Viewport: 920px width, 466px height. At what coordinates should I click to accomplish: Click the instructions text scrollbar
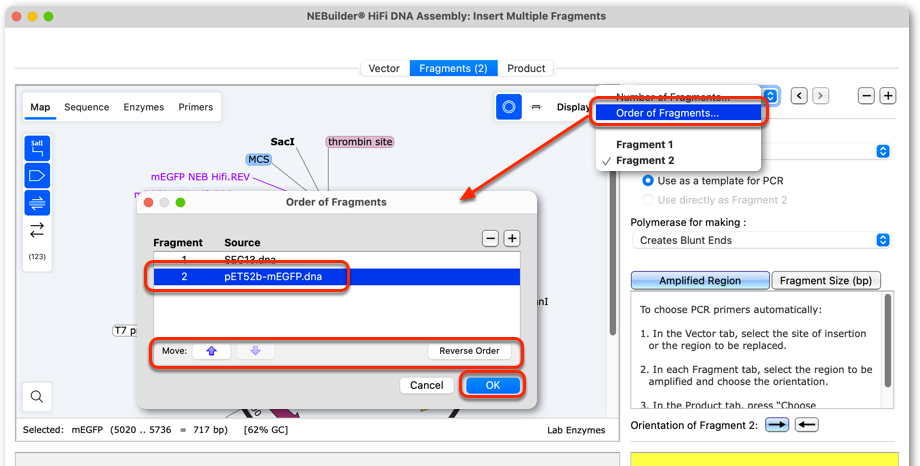[888, 340]
